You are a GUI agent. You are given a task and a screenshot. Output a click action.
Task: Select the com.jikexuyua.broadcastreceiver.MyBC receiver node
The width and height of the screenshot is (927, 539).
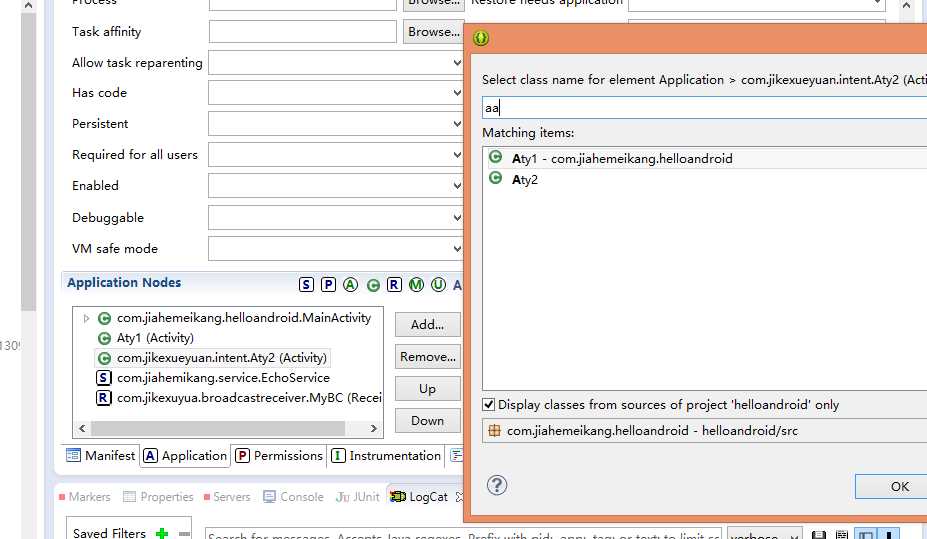click(238, 398)
